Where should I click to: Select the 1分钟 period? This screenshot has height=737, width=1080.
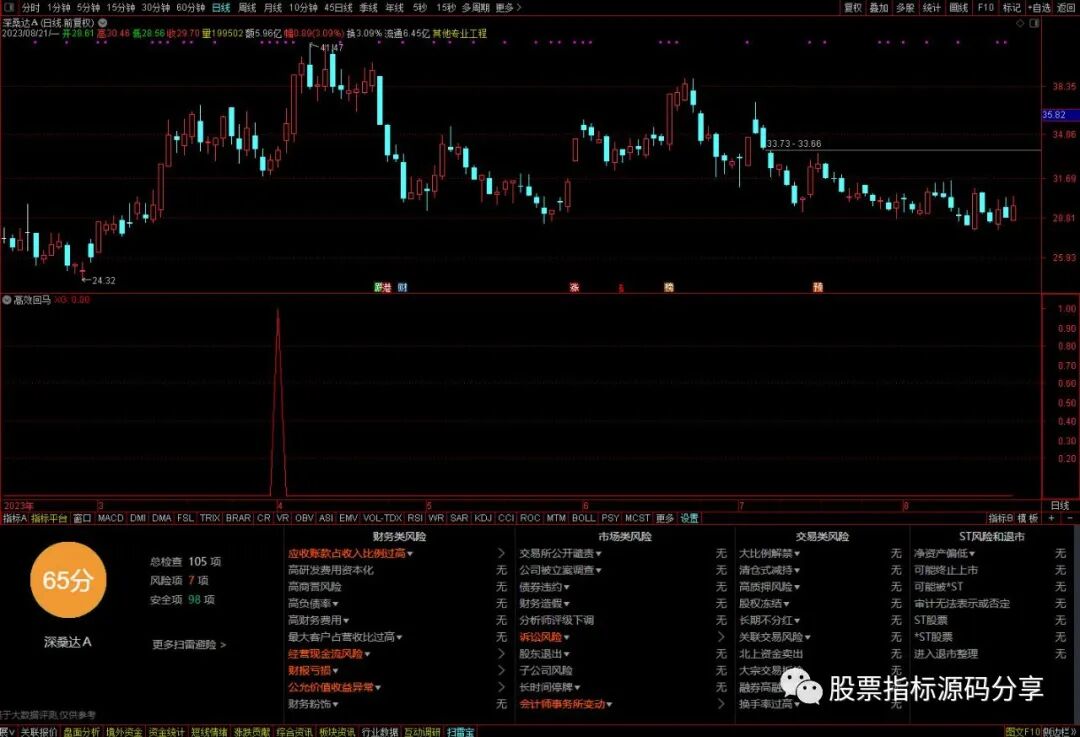point(59,8)
